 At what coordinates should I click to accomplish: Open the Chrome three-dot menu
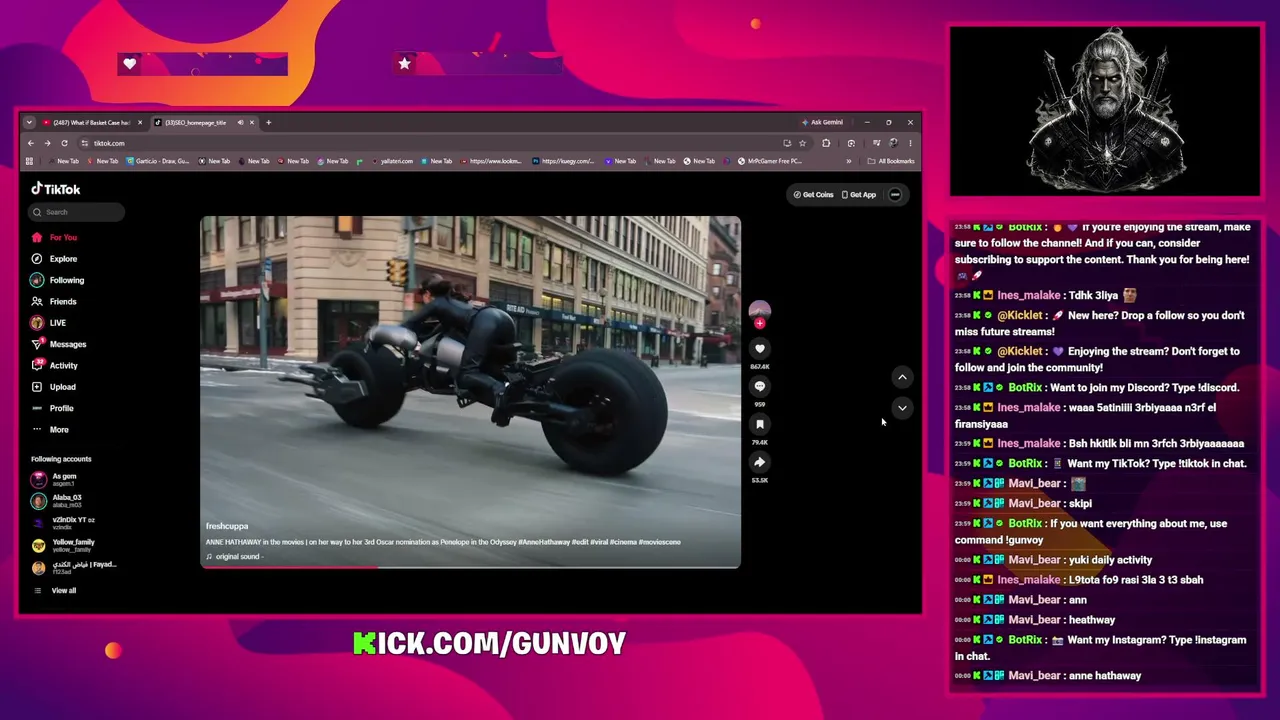[910, 144]
